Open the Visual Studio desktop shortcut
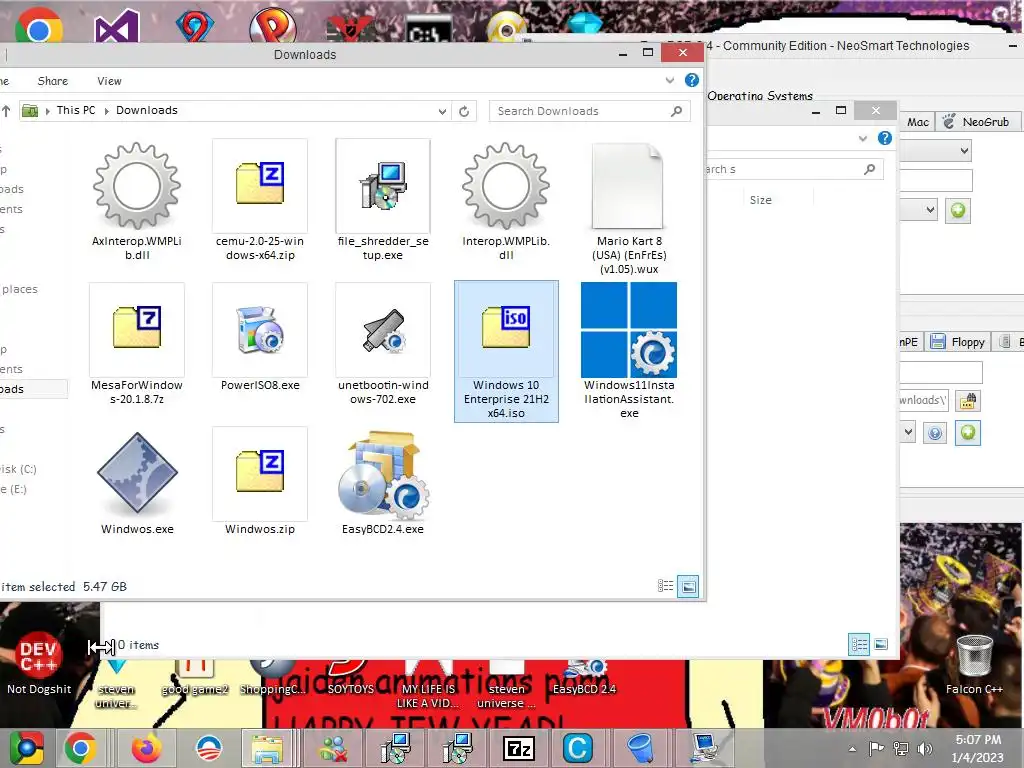The image size is (1024, 768). coord(116,26)
